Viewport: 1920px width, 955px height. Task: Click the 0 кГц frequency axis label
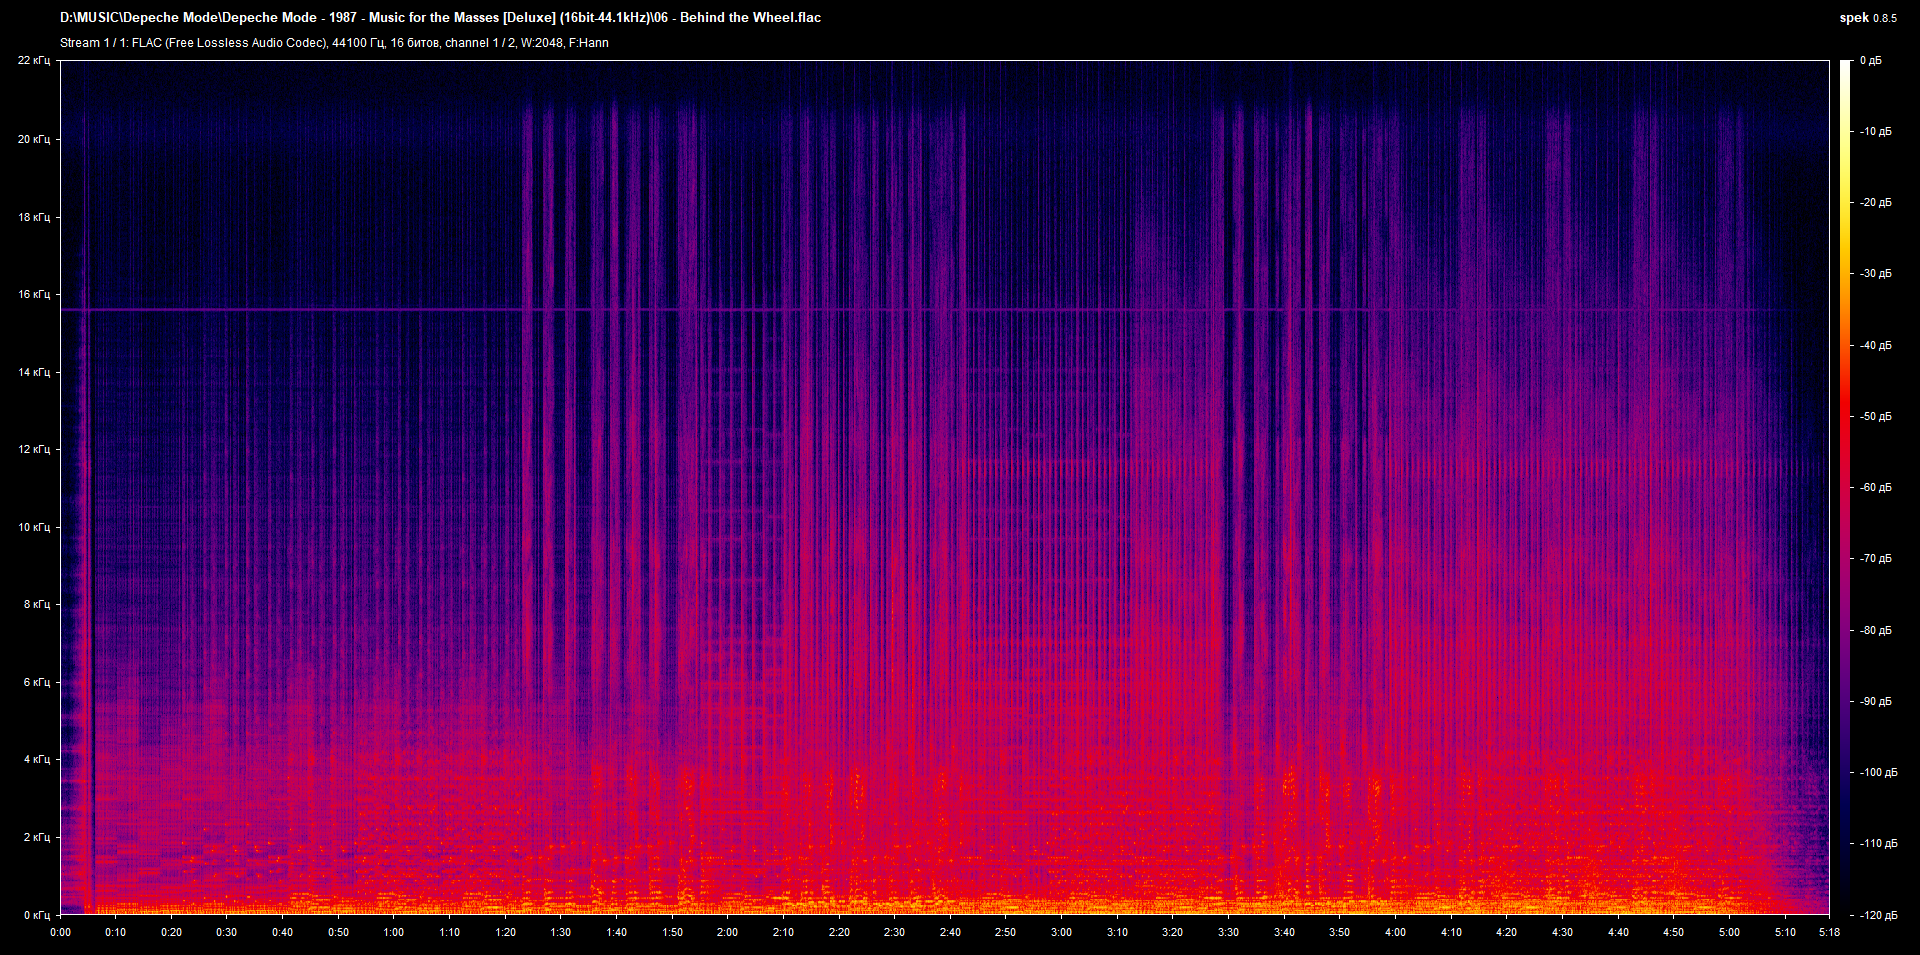[36, 915]
